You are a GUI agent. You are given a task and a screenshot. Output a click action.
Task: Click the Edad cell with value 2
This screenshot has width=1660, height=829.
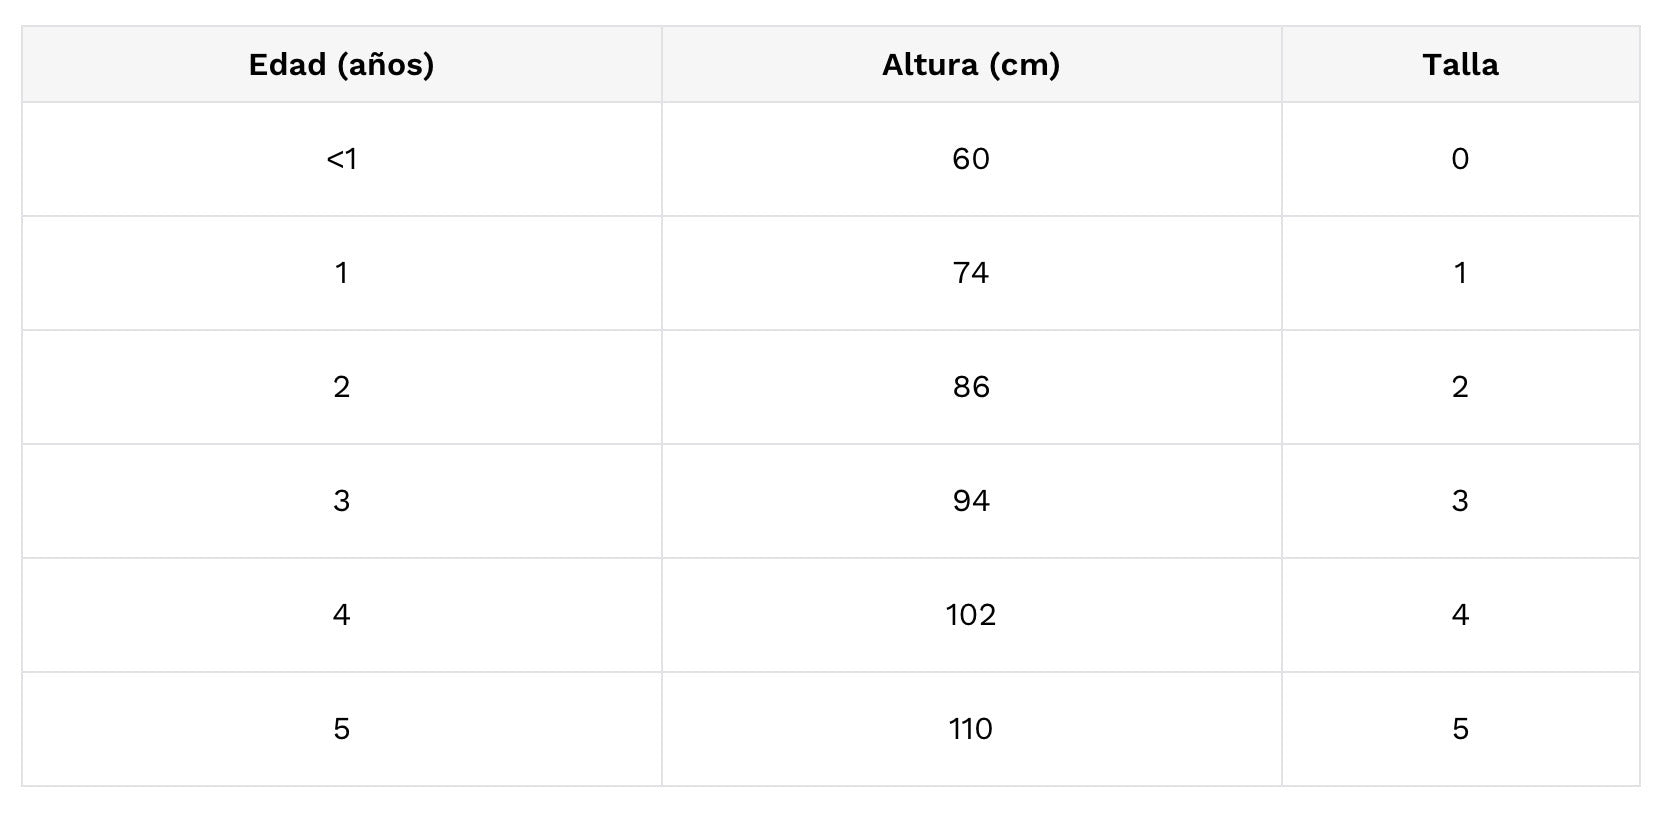pos(341,387)
